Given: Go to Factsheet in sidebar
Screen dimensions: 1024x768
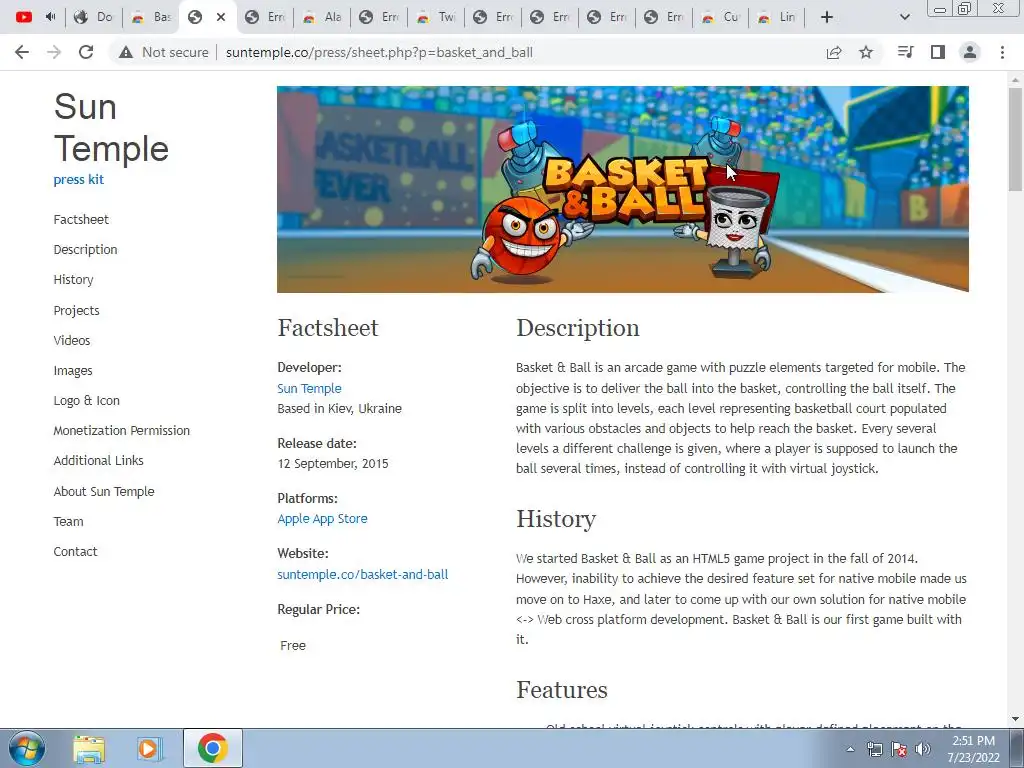Looking at the screenshot, I should (x=81, y=219).
